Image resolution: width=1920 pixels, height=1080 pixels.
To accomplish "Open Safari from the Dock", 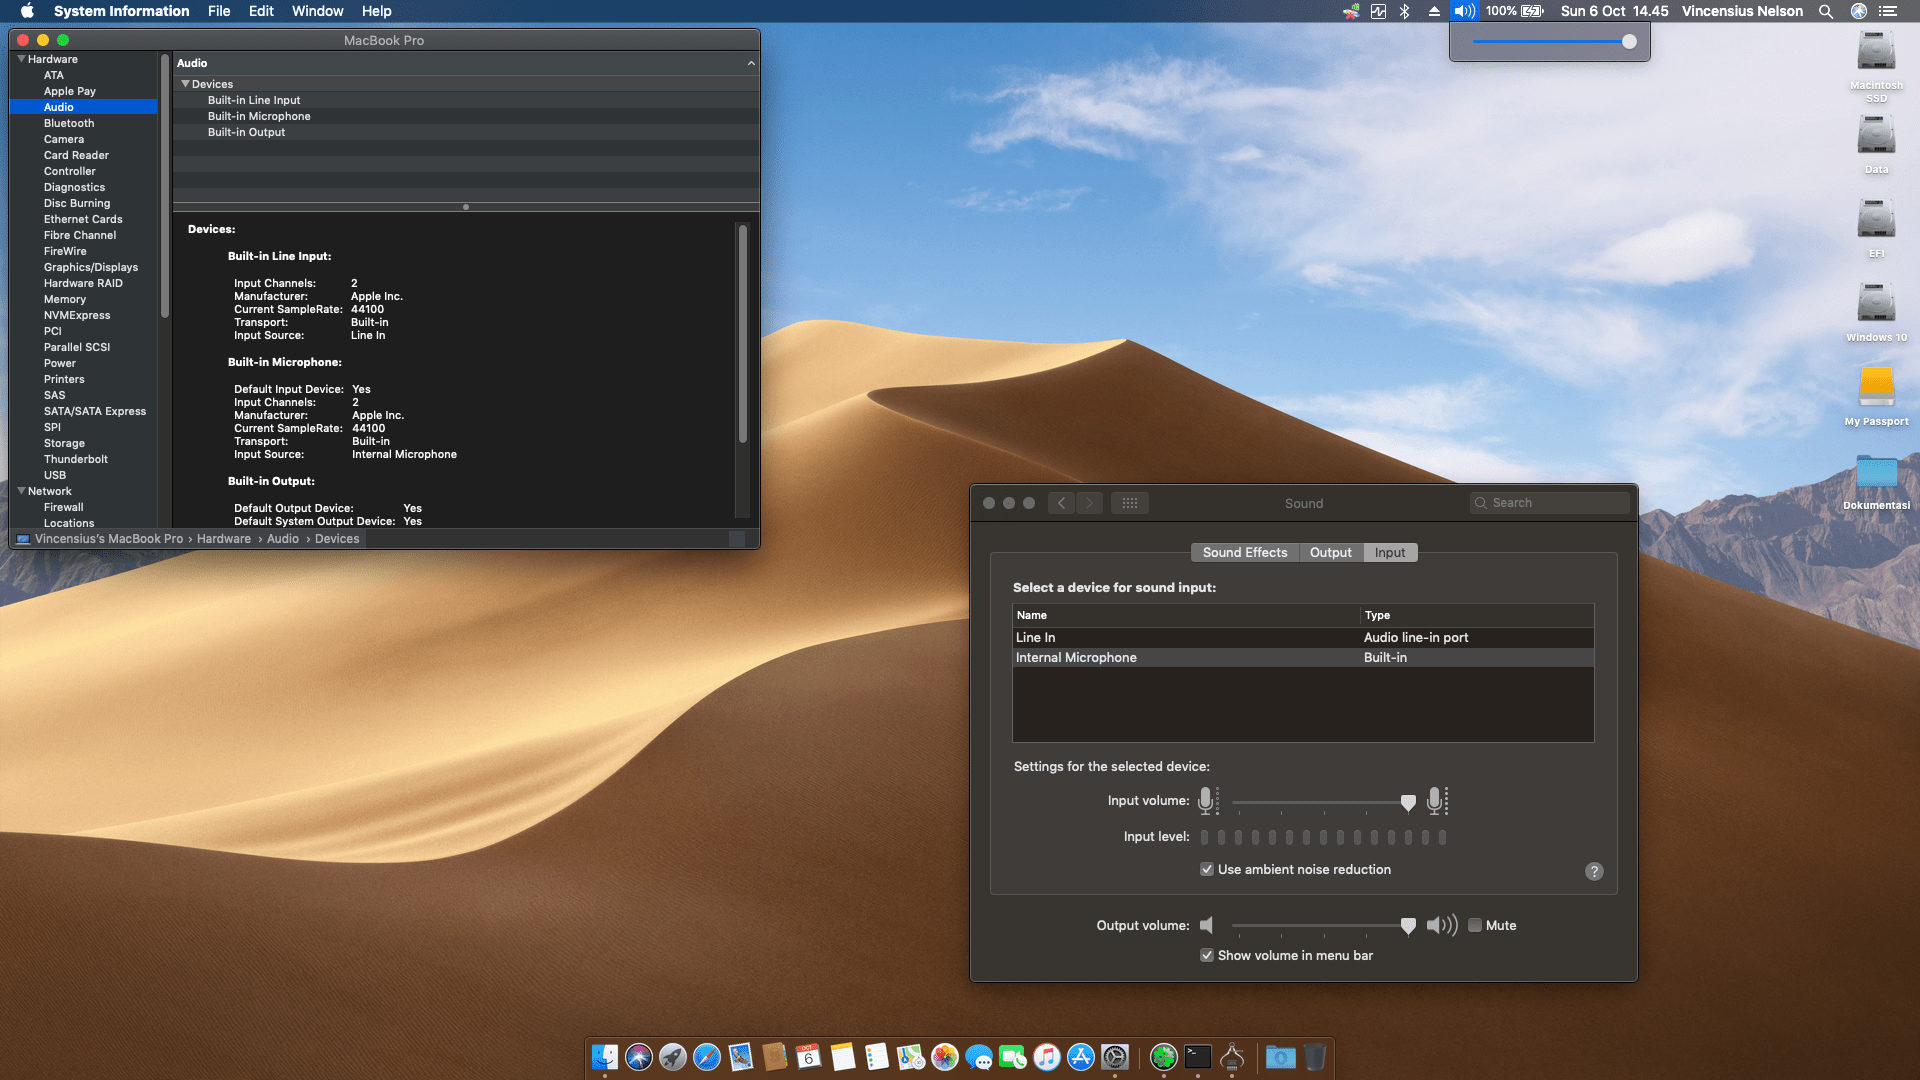I will [x=707, y=1057].
